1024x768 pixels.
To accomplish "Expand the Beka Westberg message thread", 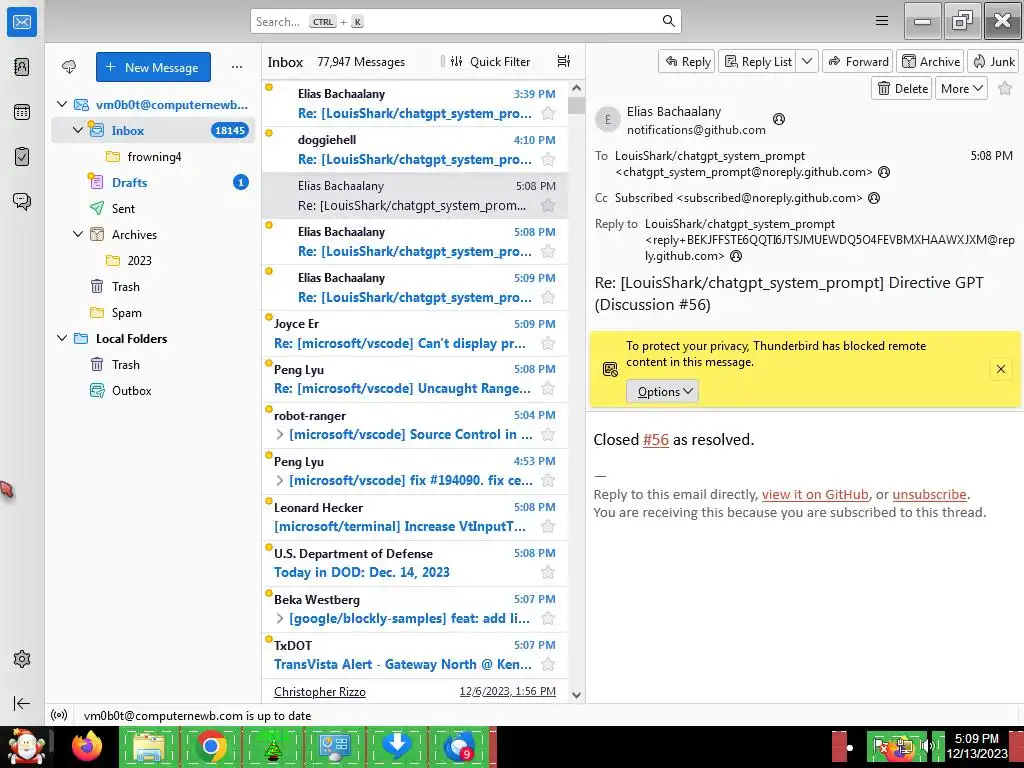I will tap(280, 618).
